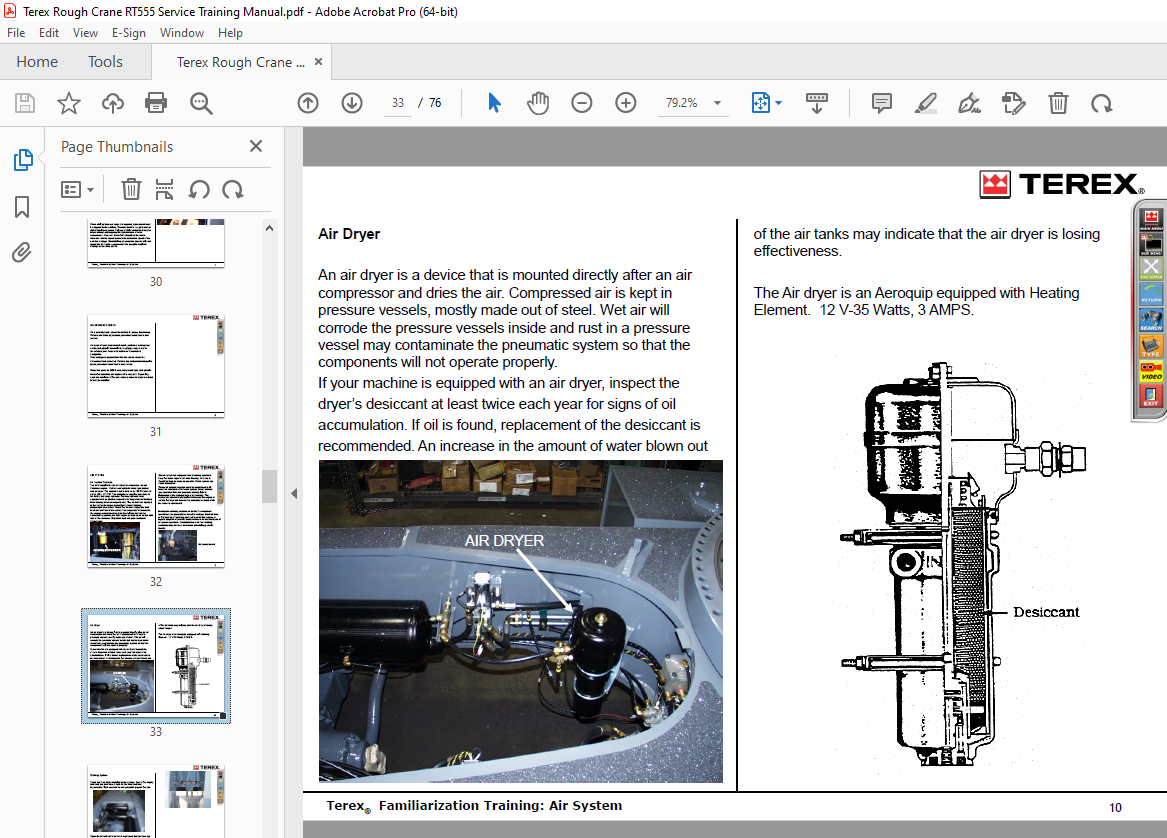The width and height of the screenshot is (1167, 838).
Task: Open the Edit menu
Action: [49, 33]
